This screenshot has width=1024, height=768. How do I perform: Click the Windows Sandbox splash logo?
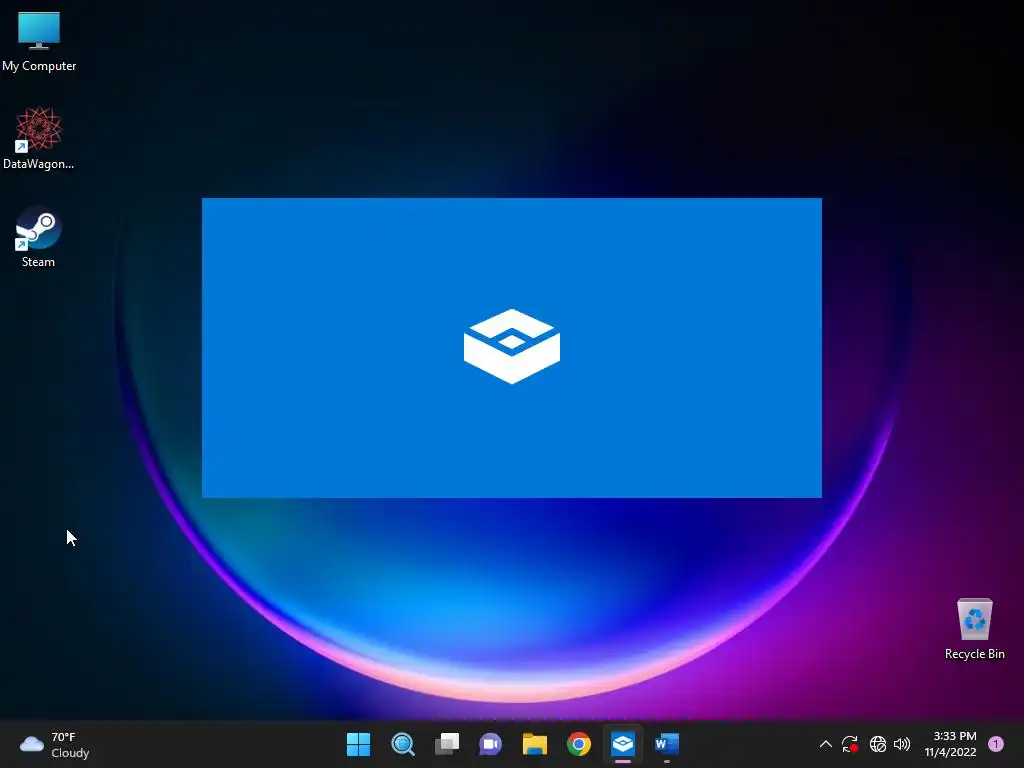(x=512, y=346)
